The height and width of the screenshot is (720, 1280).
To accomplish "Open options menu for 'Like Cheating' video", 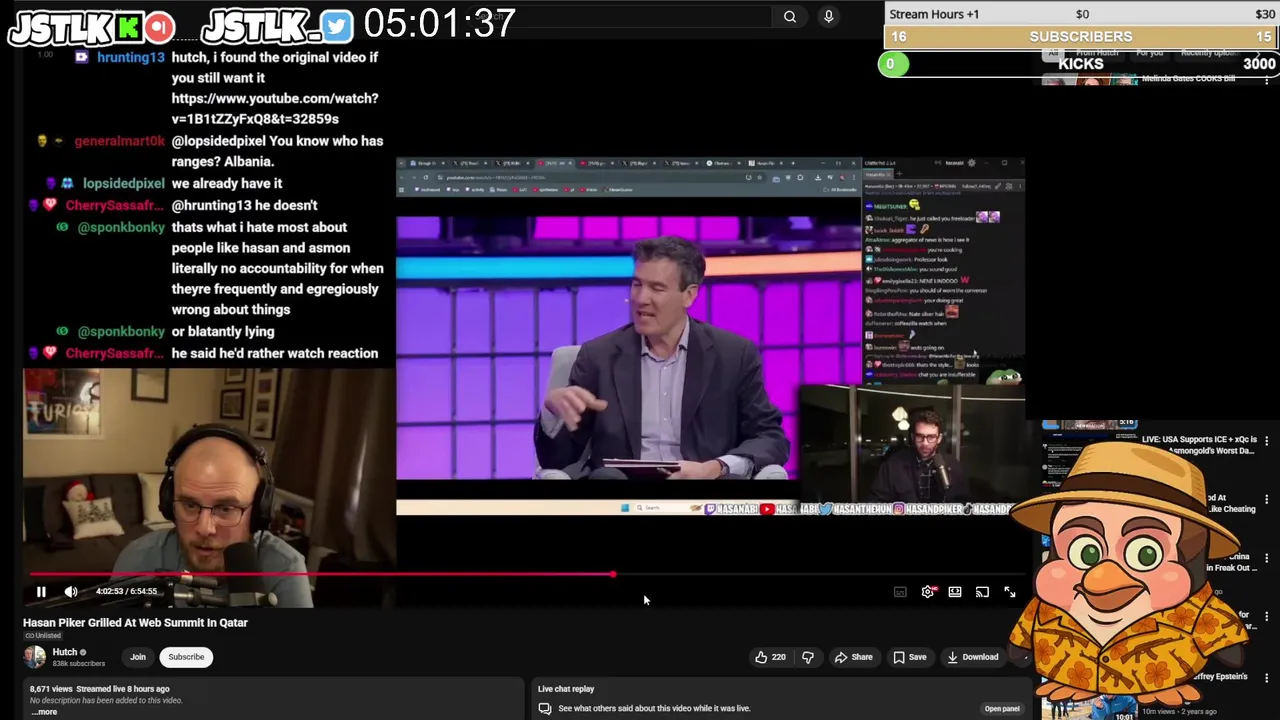I will pos(1266,499).
